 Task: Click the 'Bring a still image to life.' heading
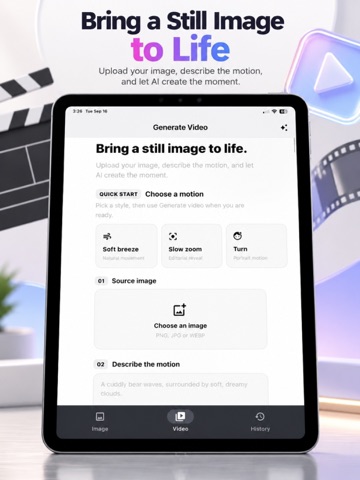click(171, 149)
